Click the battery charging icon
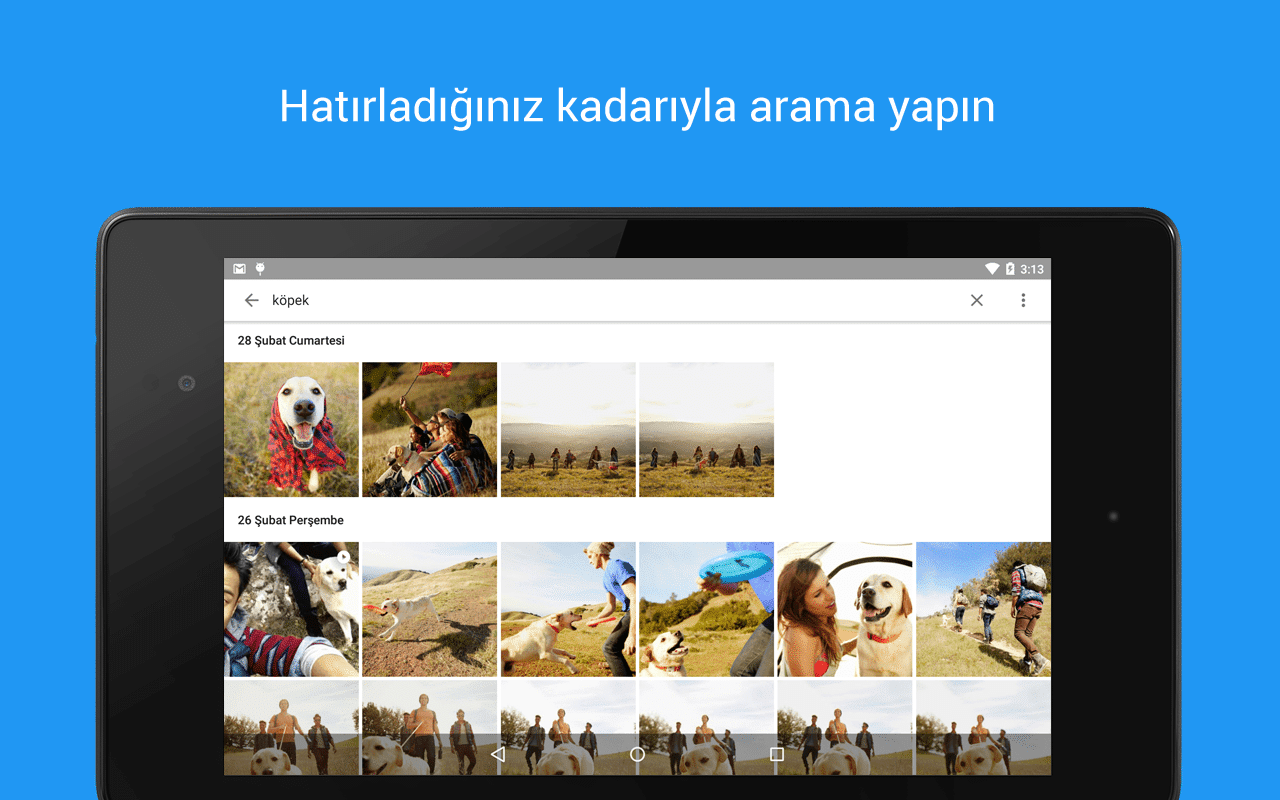The image size is (1280, 800). click(x=1010, y=268)
